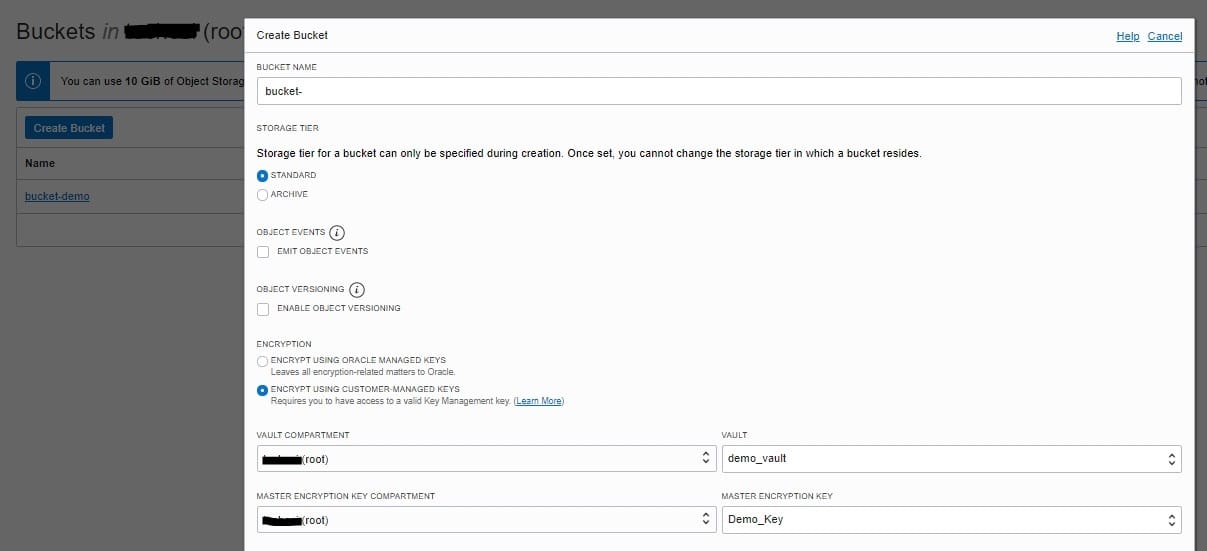This screenshot has width=1207, height=551.
Task: Click the Create Bucket button
Action: [x=69, y=128]
